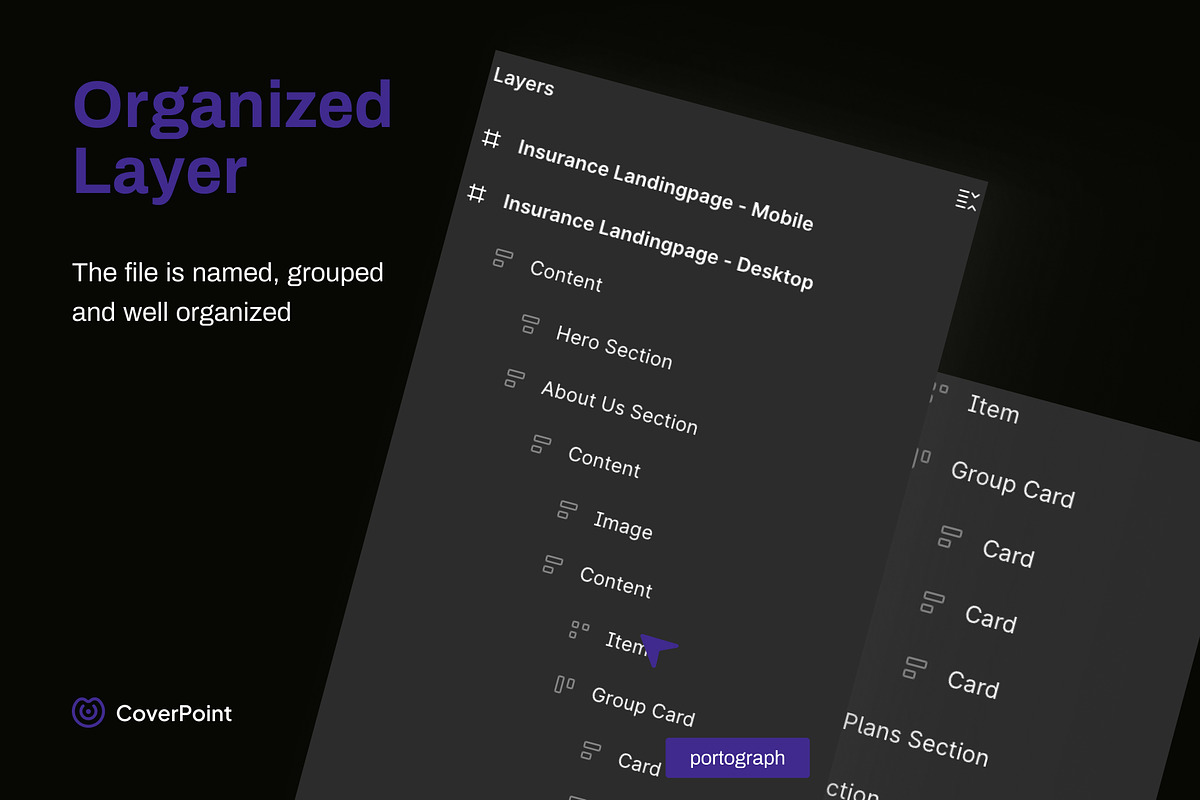Select the Content layer beneath About Us Section
Image resolution: width=1200 pixels, height=800 pixels.
(604, 461)
